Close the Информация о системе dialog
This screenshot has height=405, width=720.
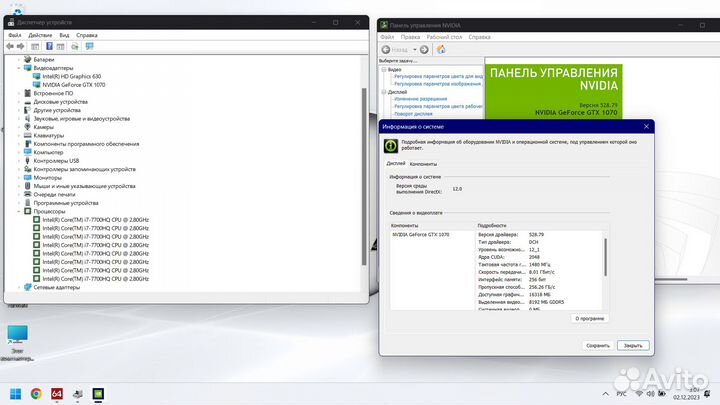(646, 126)
